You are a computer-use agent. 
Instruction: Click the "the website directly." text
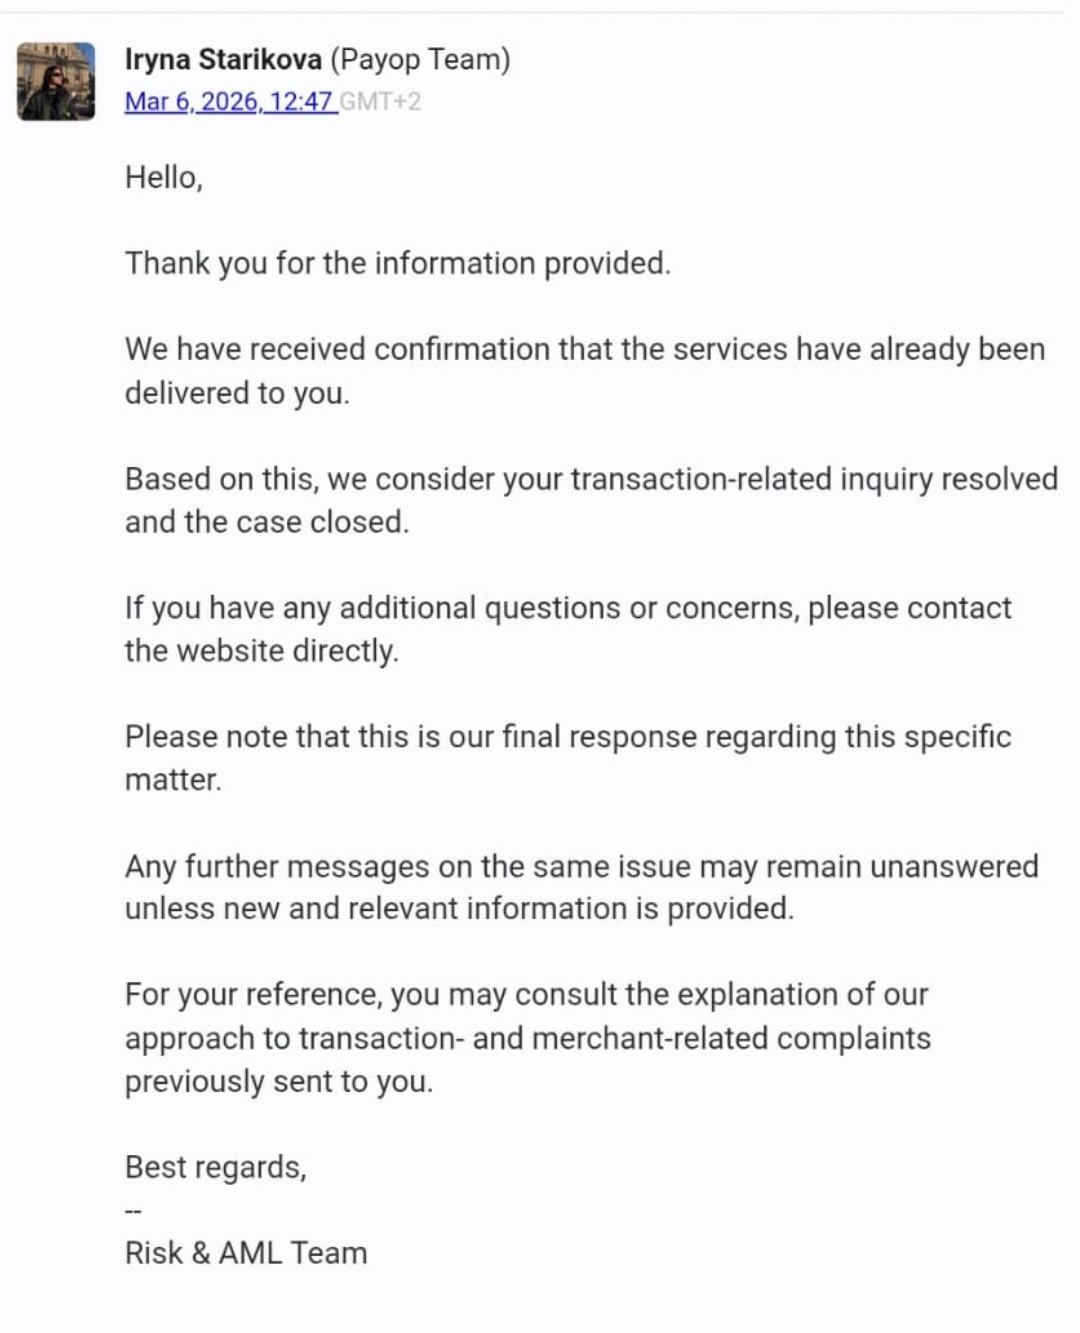click(x=261, y=651)
